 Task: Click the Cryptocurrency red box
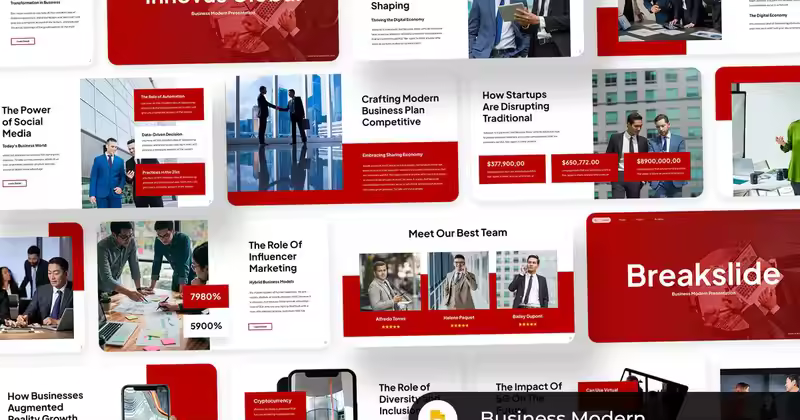pyautogui.click(x=276, y=406)
